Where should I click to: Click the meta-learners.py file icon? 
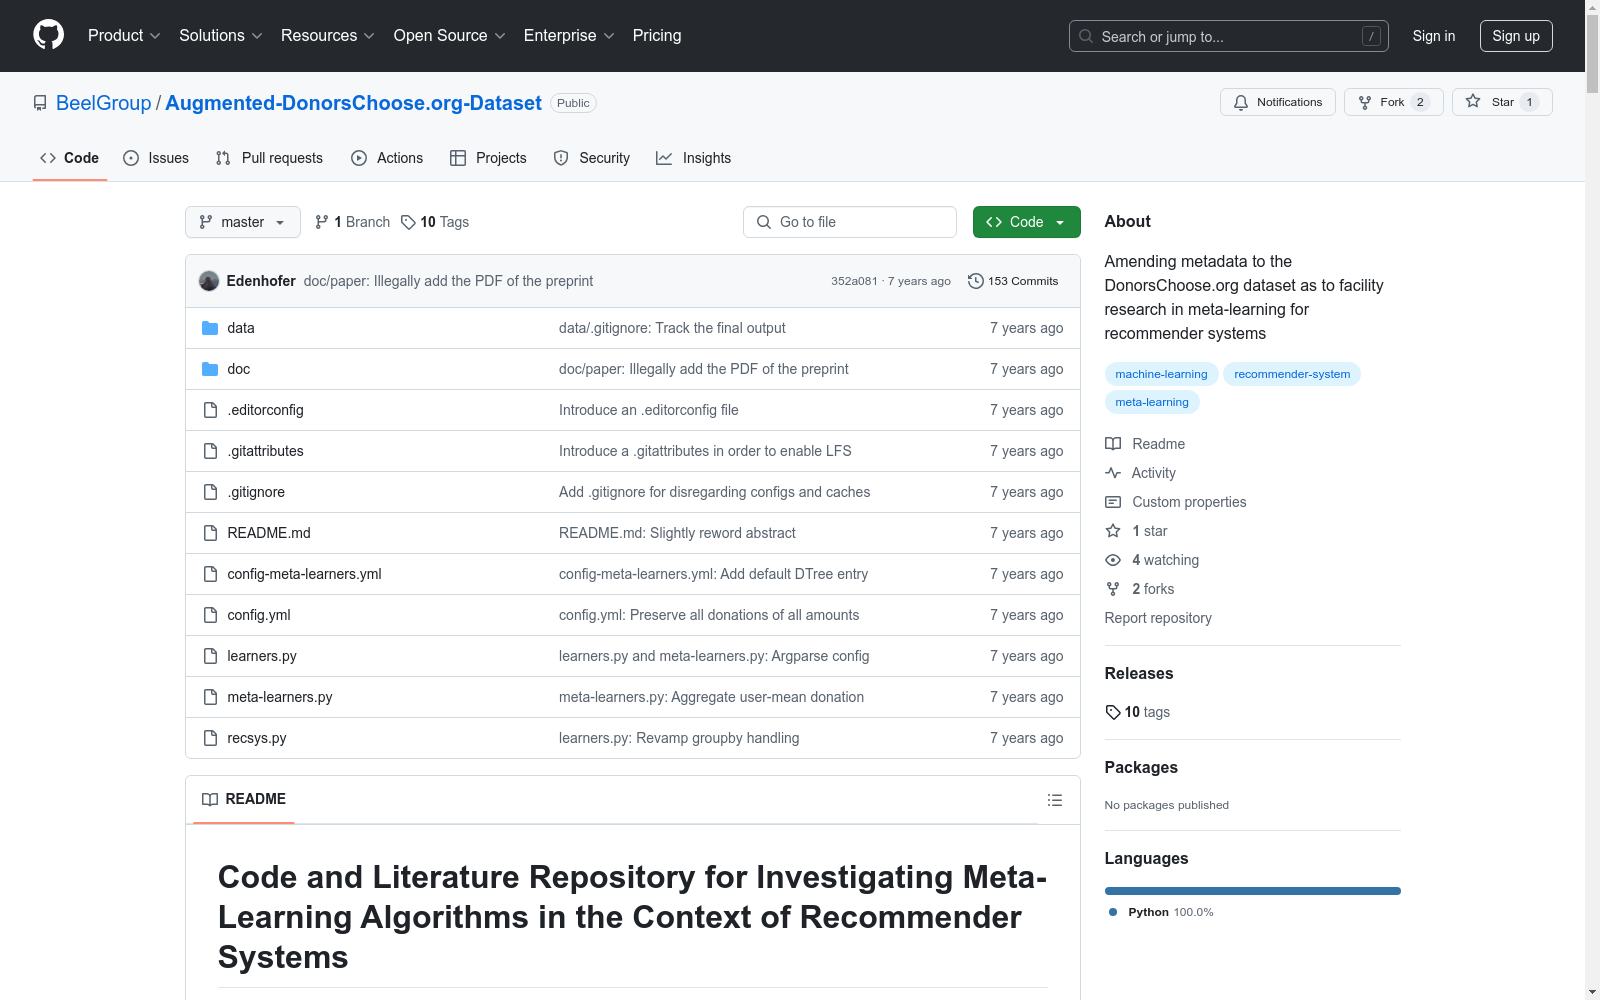(210, 697)
